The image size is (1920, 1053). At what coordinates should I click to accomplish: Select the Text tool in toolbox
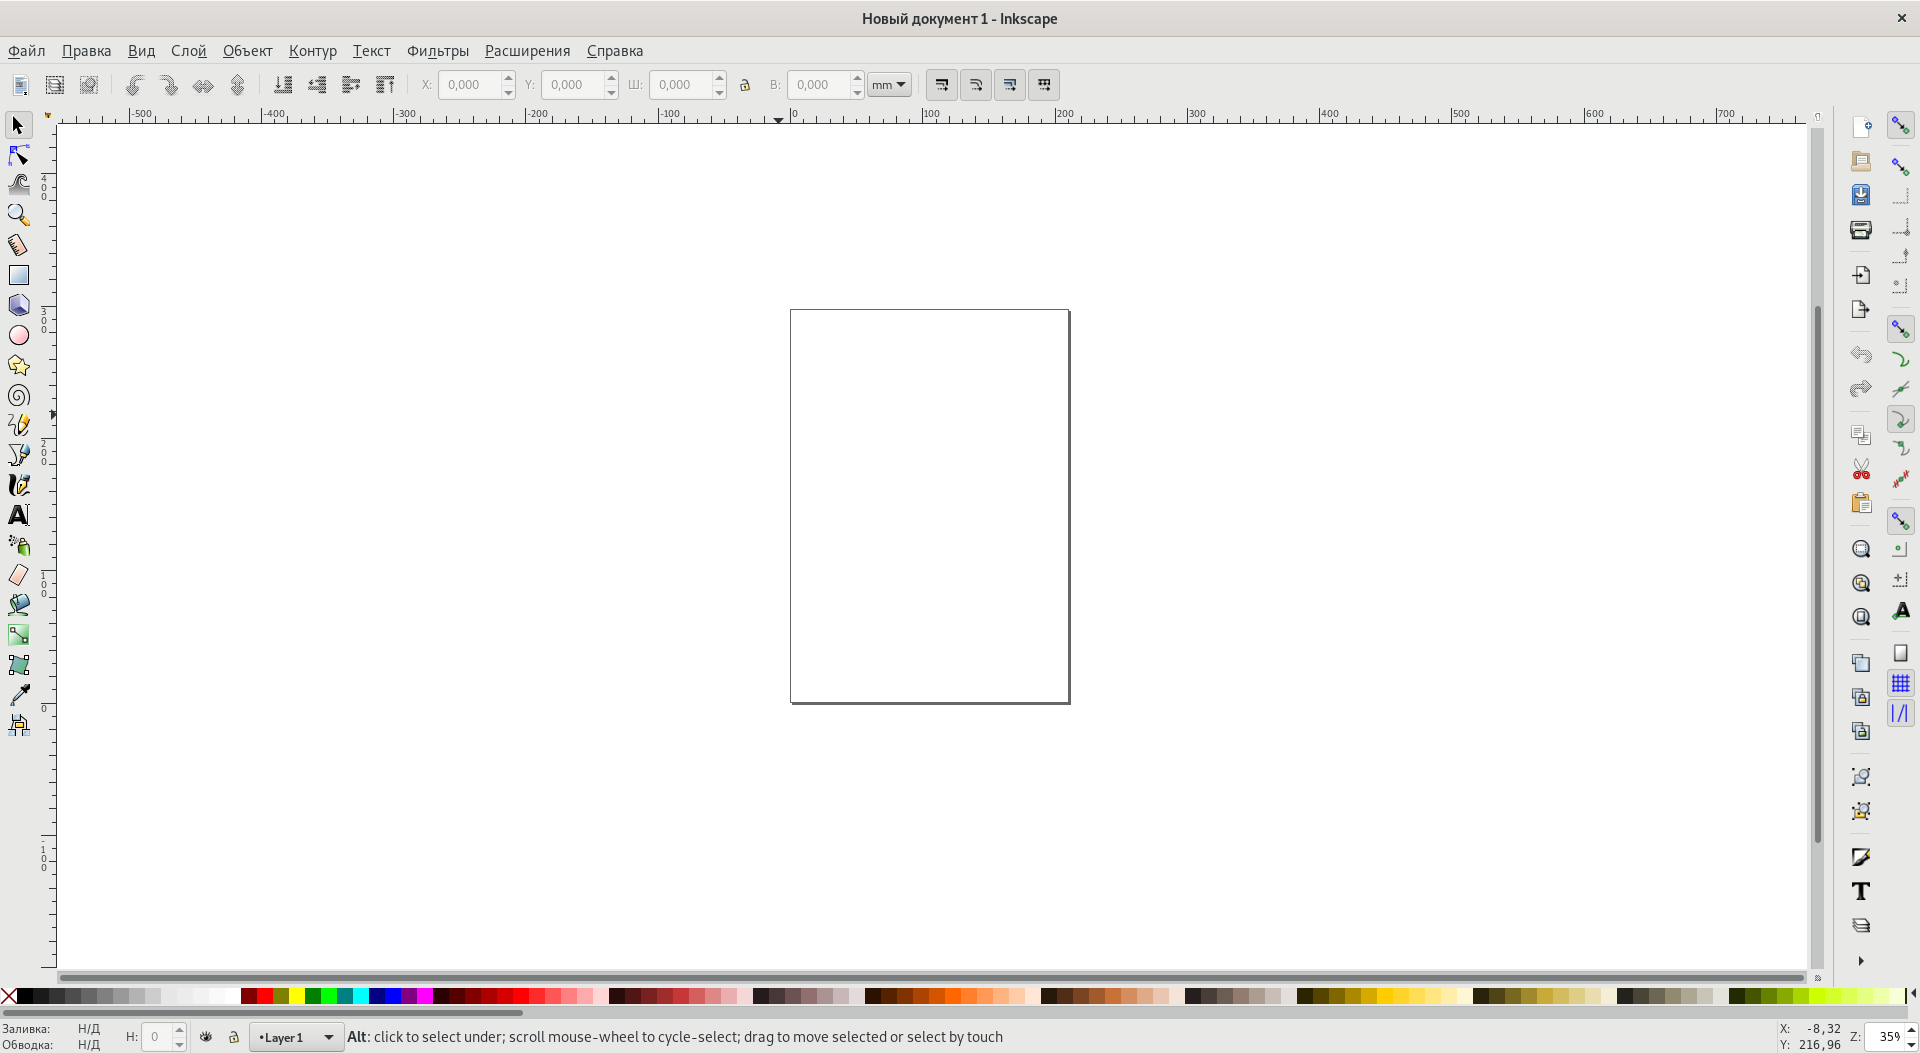(x=18, y=515)
